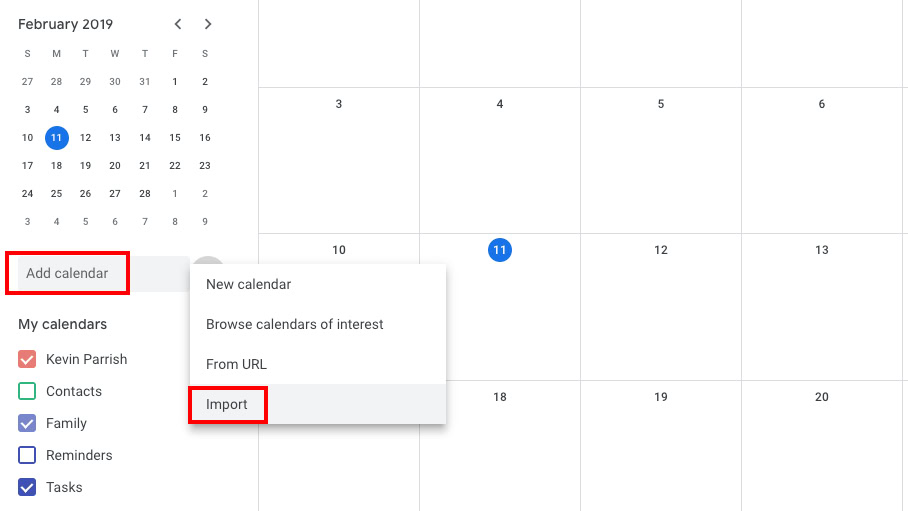The image size is (908, 511).
Task: Click the February 2019 month label
Action: point(66,24)
